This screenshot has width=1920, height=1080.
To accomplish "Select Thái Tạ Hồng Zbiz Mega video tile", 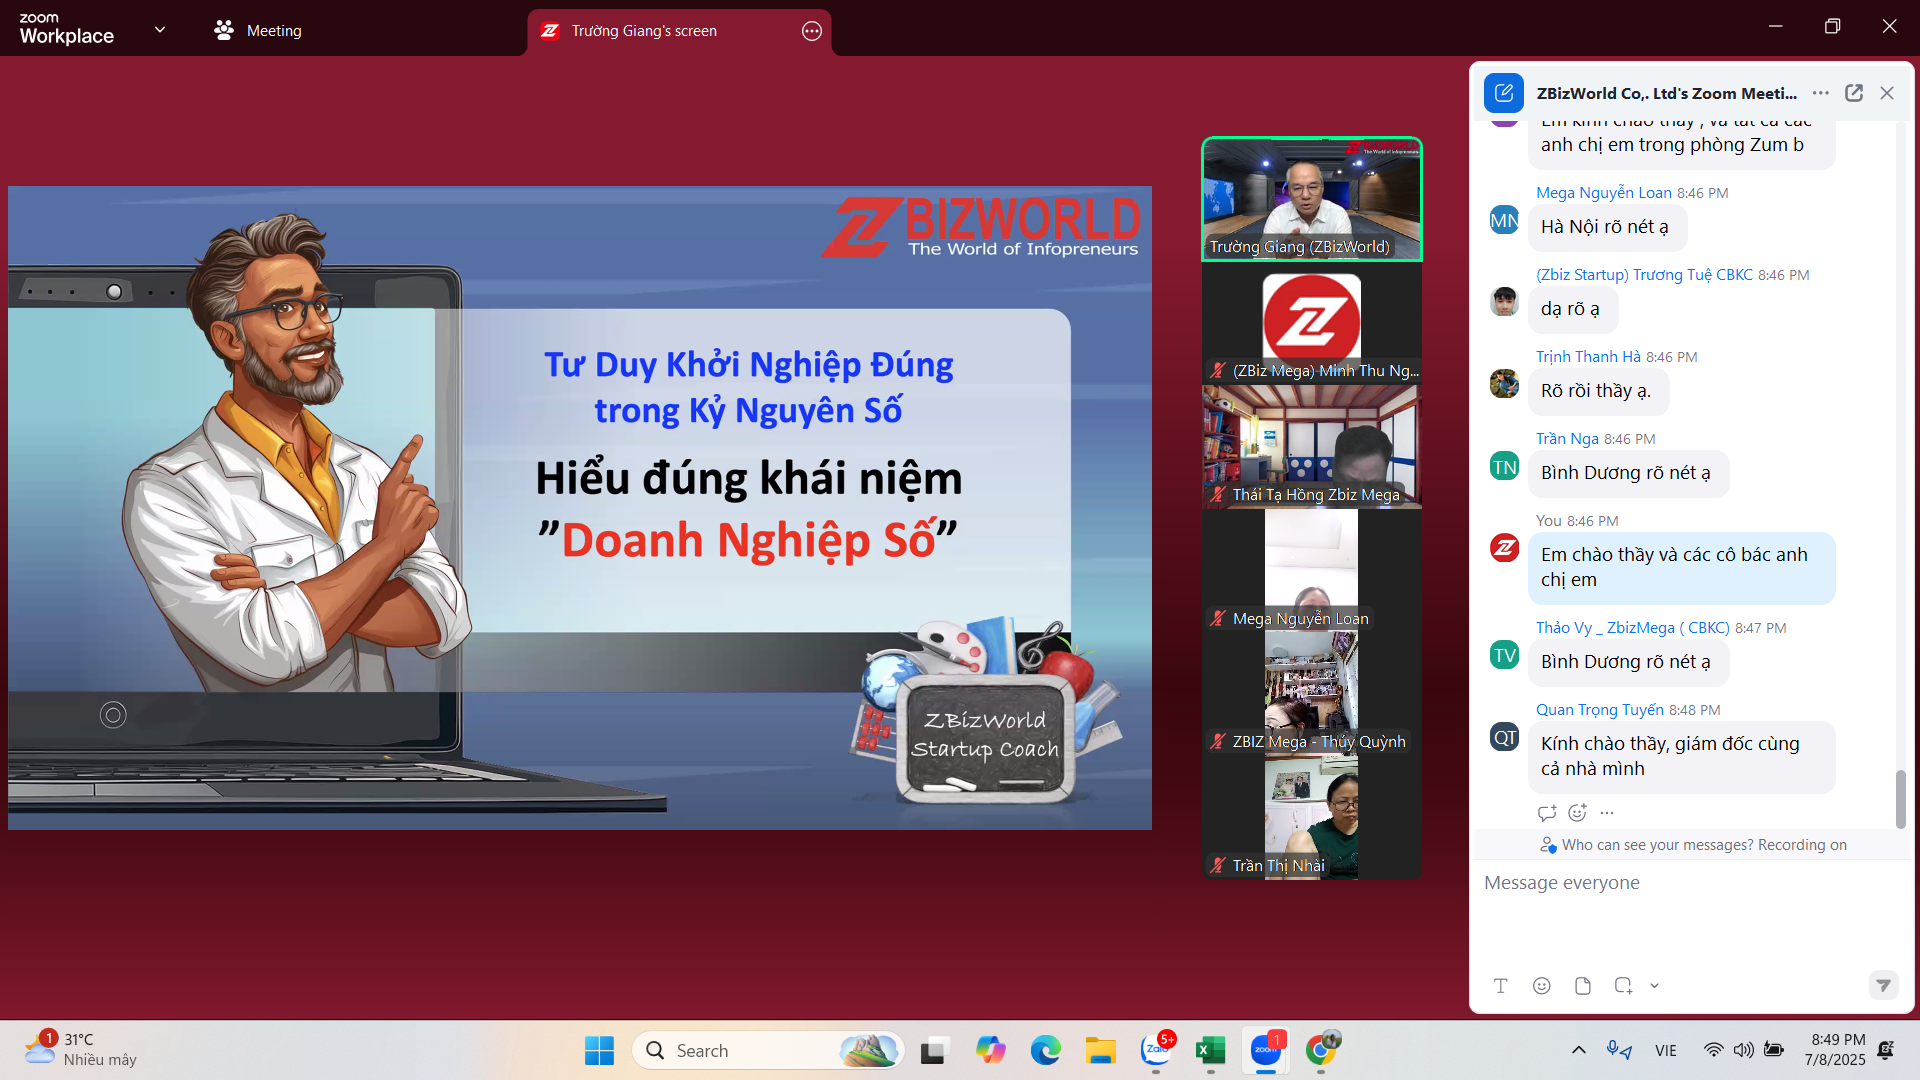I will (1311, 446).
